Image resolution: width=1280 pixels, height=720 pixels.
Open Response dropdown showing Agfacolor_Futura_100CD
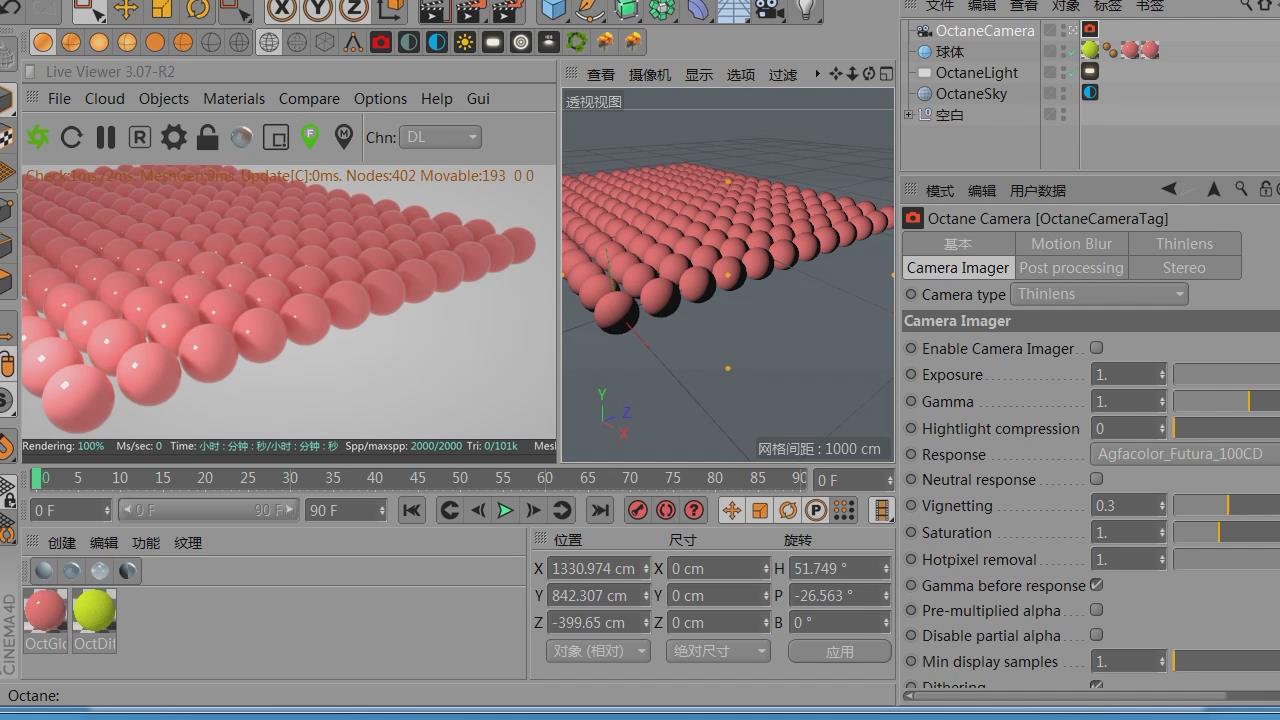pos(1185,454)
